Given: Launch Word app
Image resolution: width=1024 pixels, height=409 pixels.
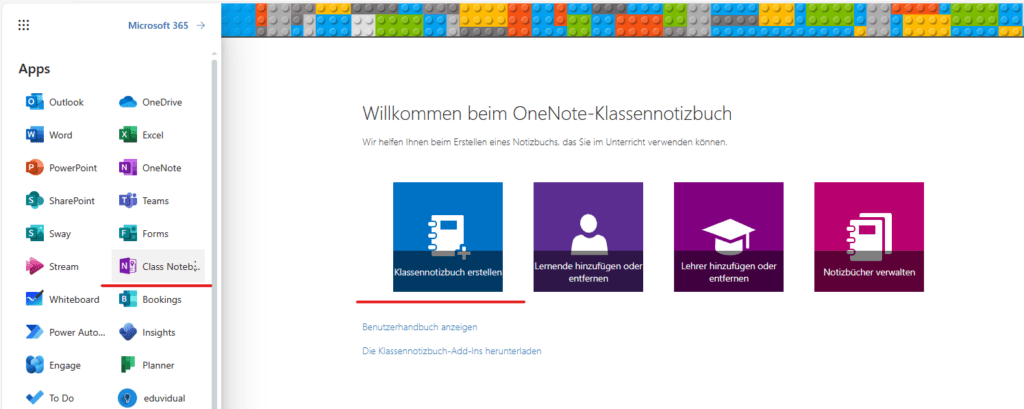Looking at the screenshot, I should [49, 135].
